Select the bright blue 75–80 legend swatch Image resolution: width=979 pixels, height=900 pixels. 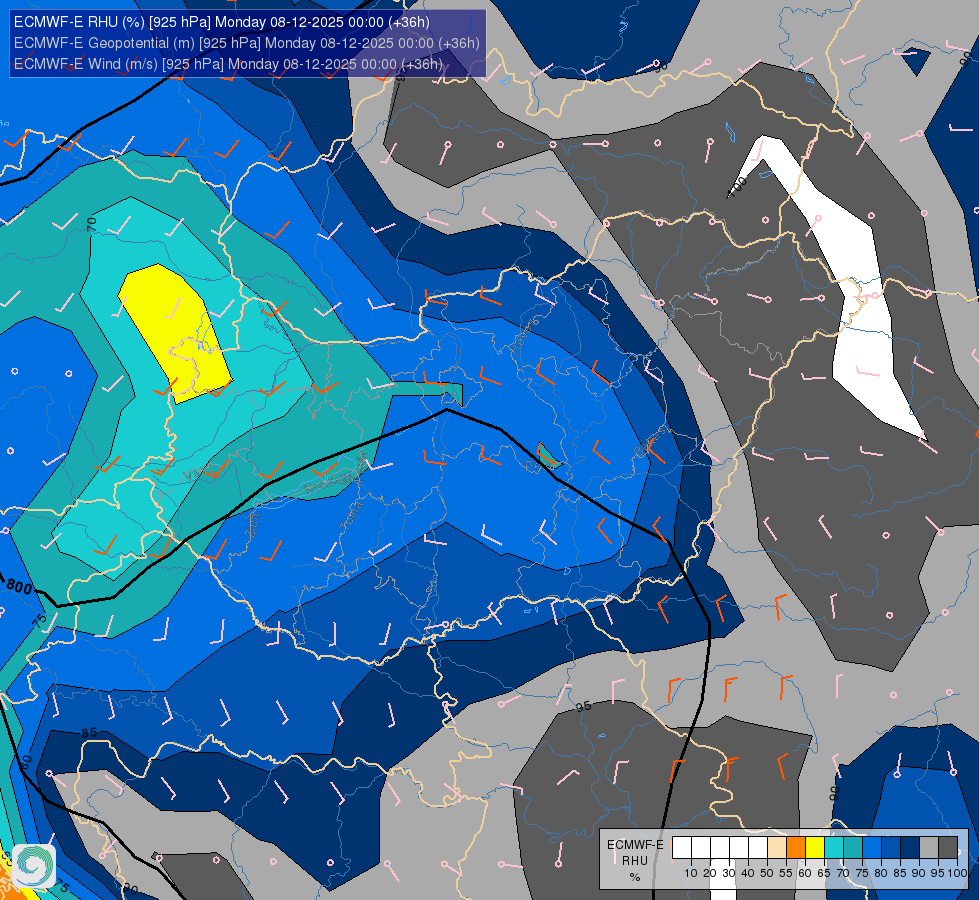[872, 848]
